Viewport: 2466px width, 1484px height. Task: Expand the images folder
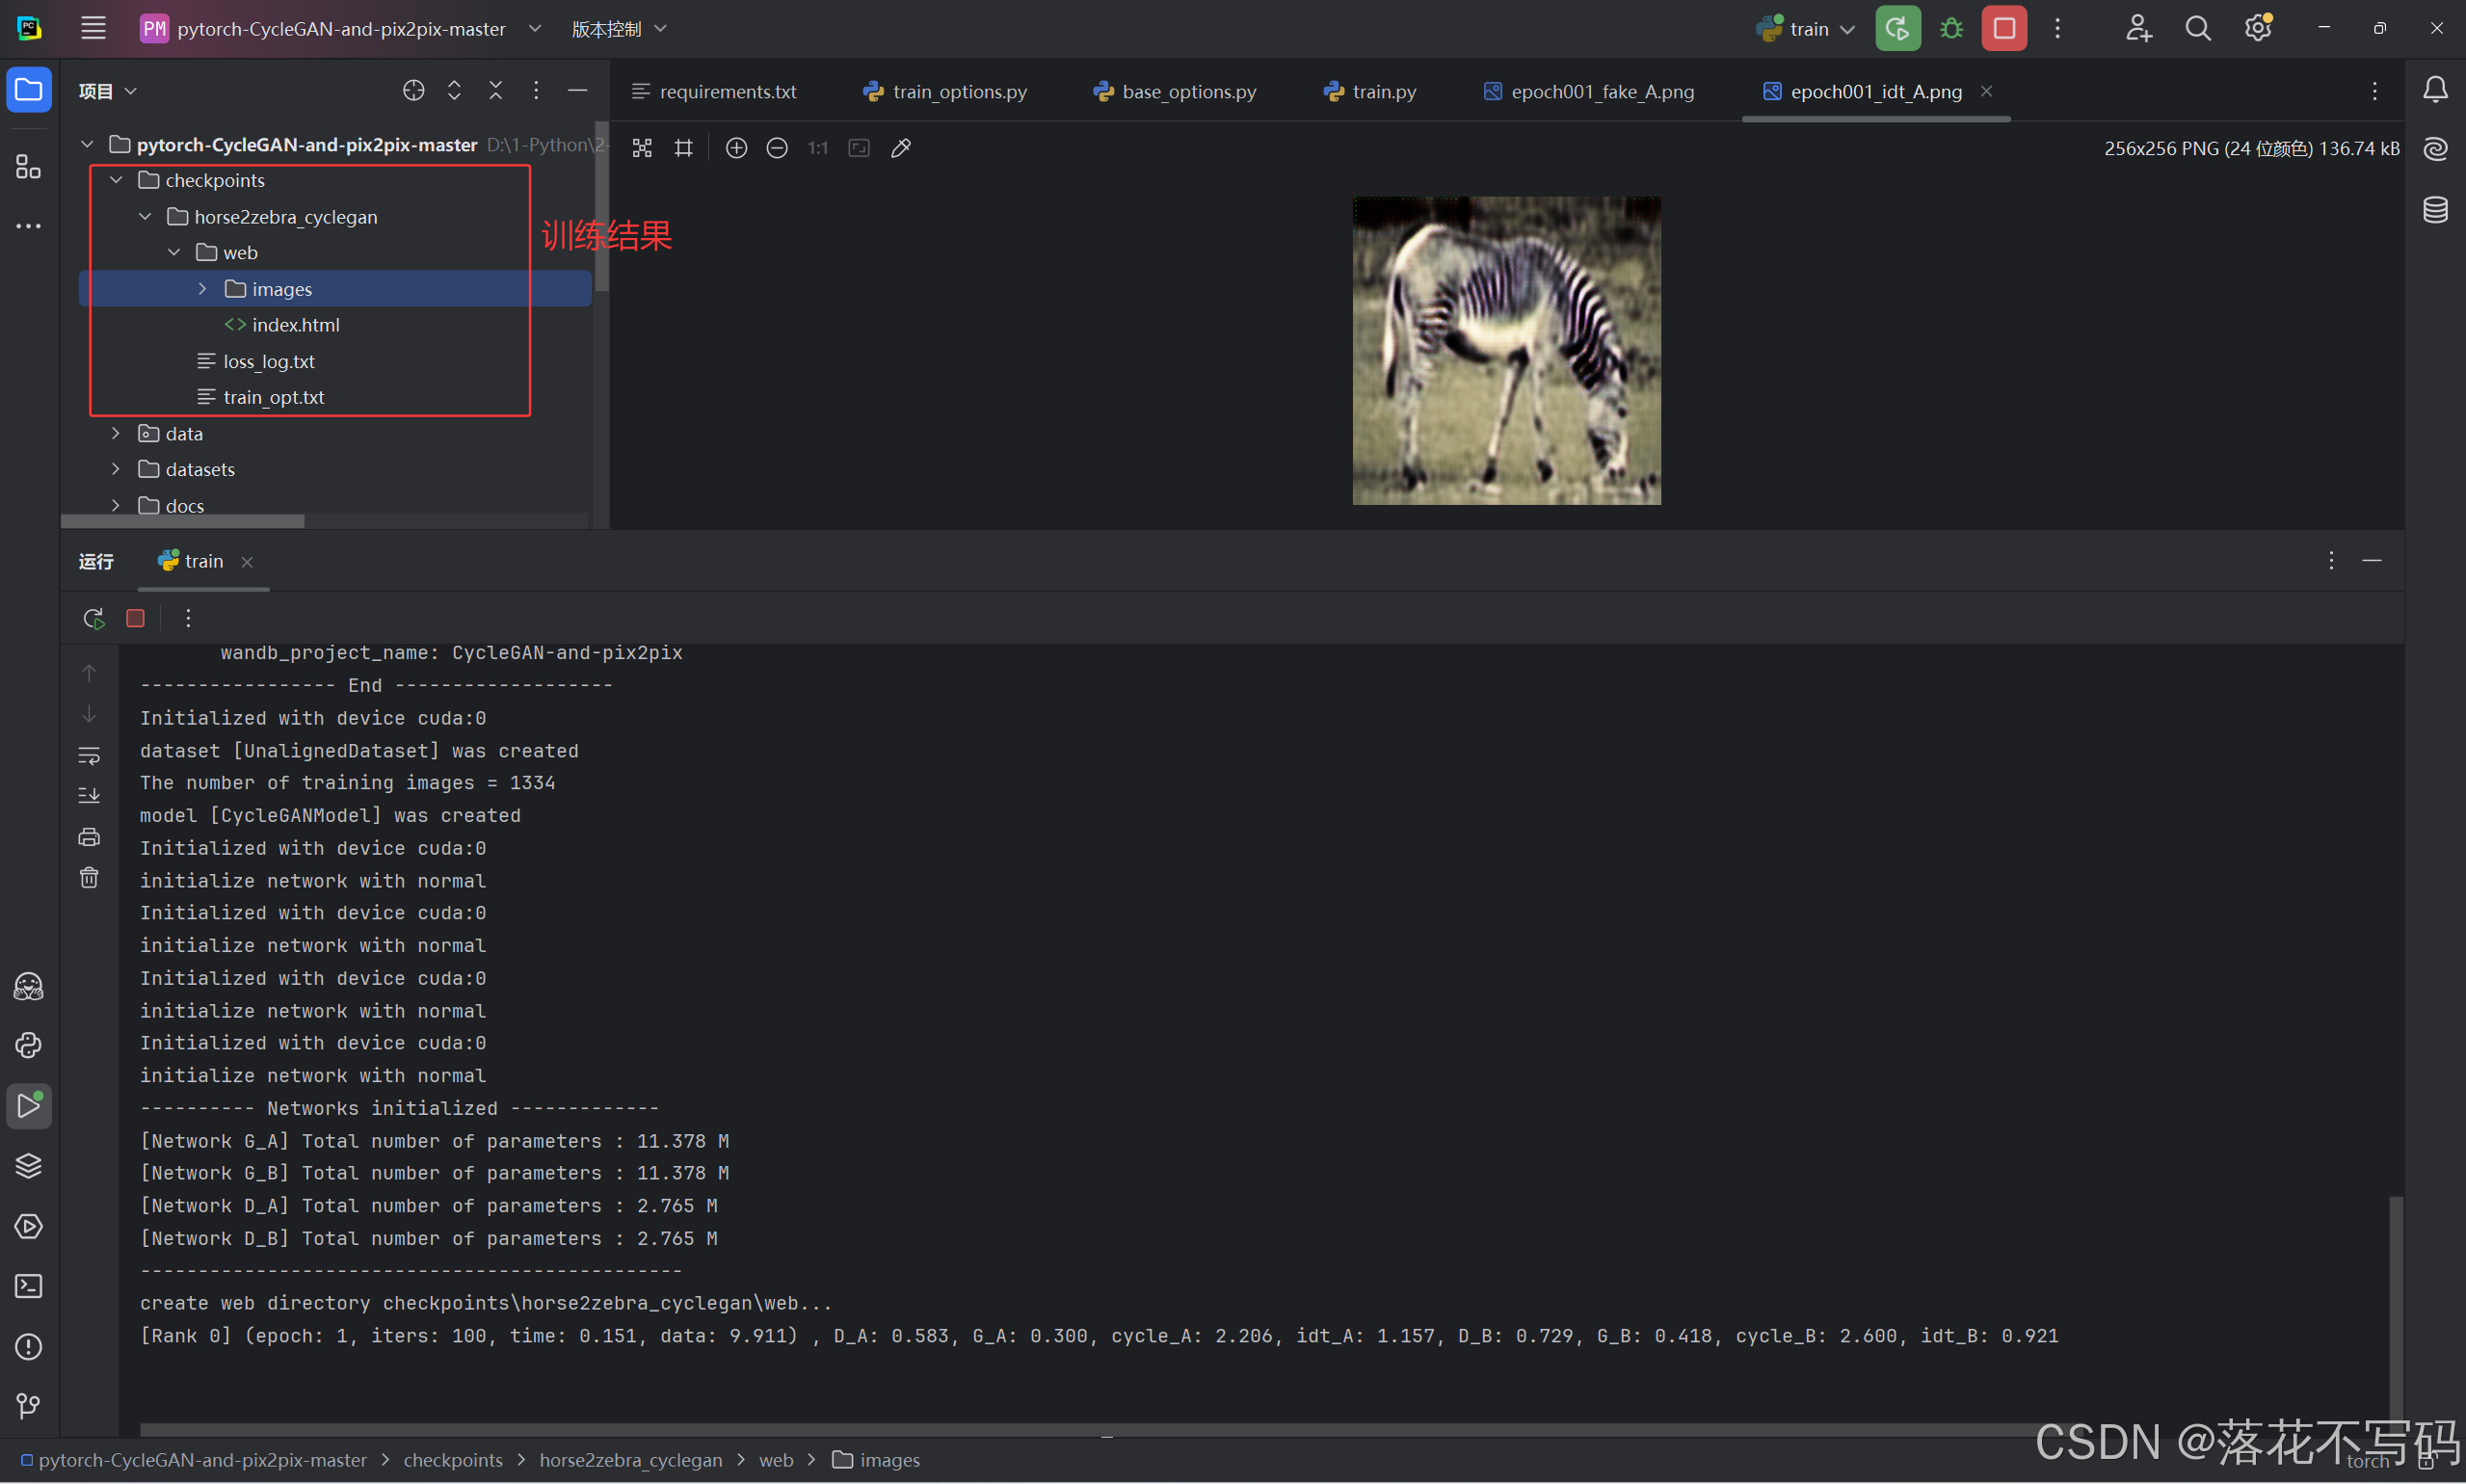tap(203, 289)
